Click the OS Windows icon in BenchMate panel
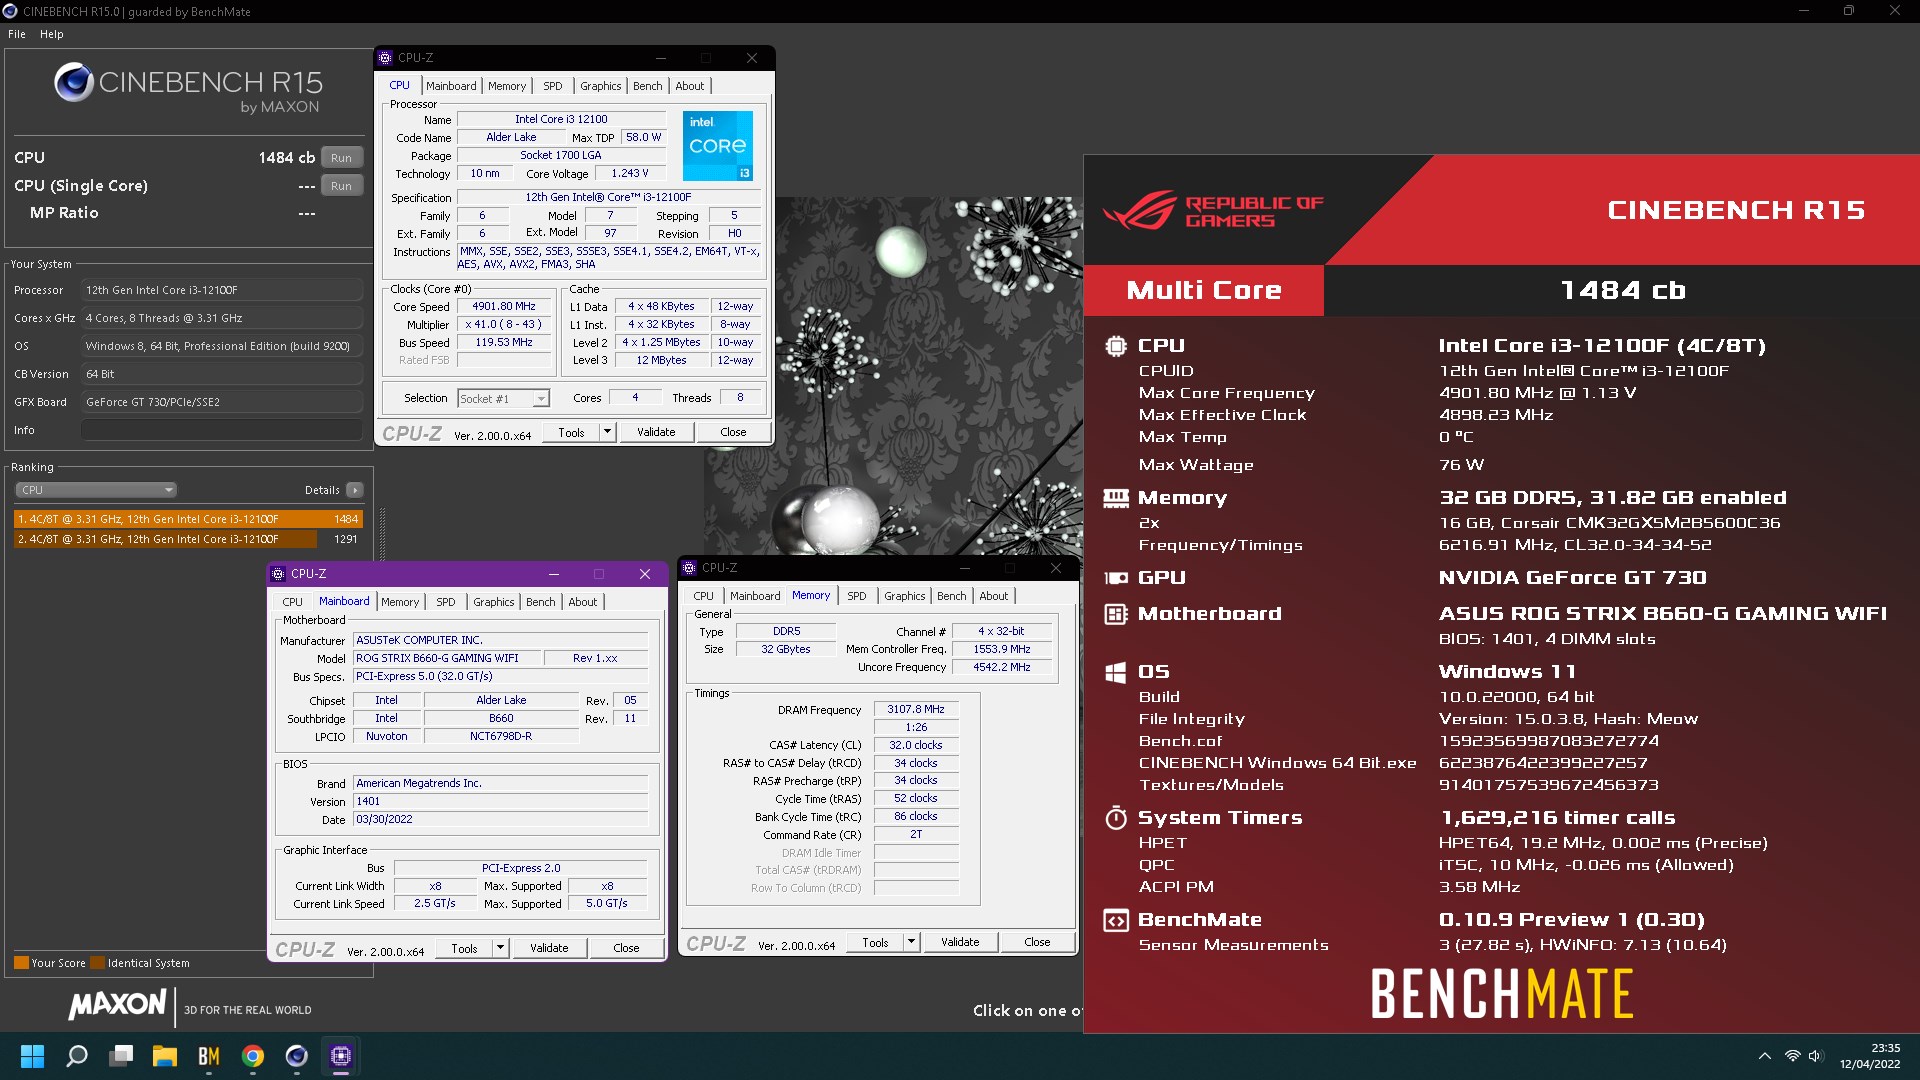This screenshot has width=1920, height=1080. [x=1116, y=672]
